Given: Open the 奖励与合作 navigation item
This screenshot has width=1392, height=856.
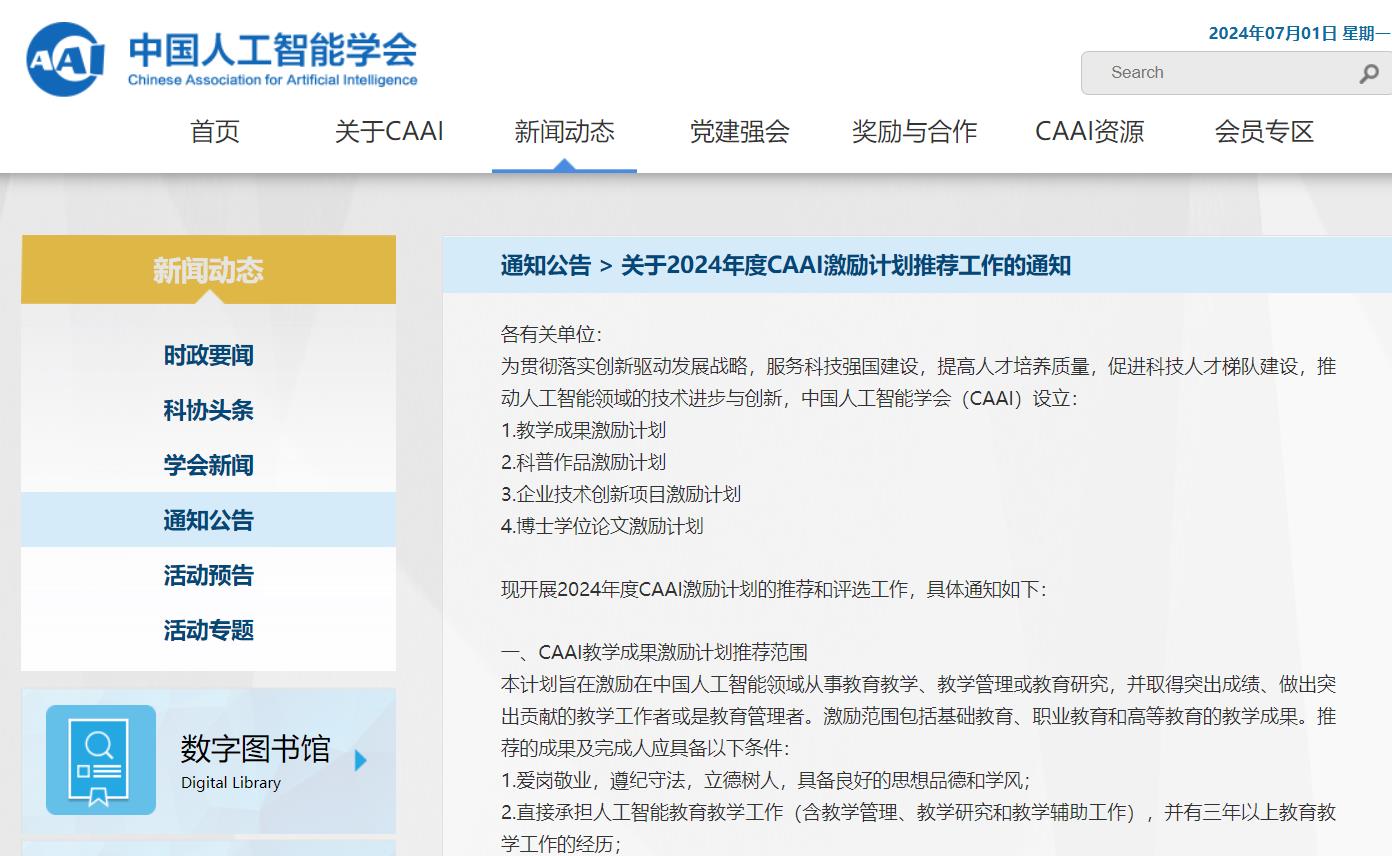Looking at the screenshot, I should point(914,131).
